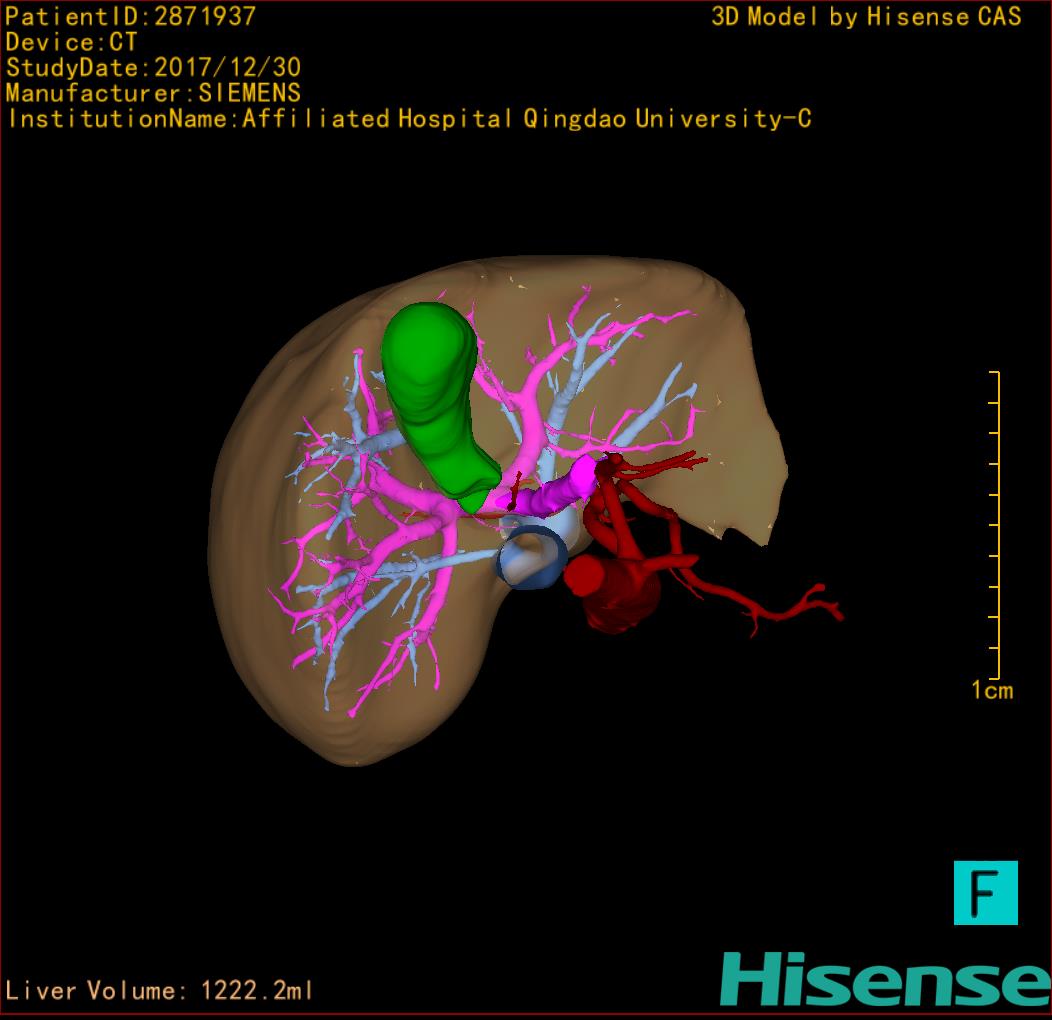The width and height of the screenshot is (1052, 1020).
Task: Click the 'Manufacturer:SIEMENS' text
Action: point(153,93)
